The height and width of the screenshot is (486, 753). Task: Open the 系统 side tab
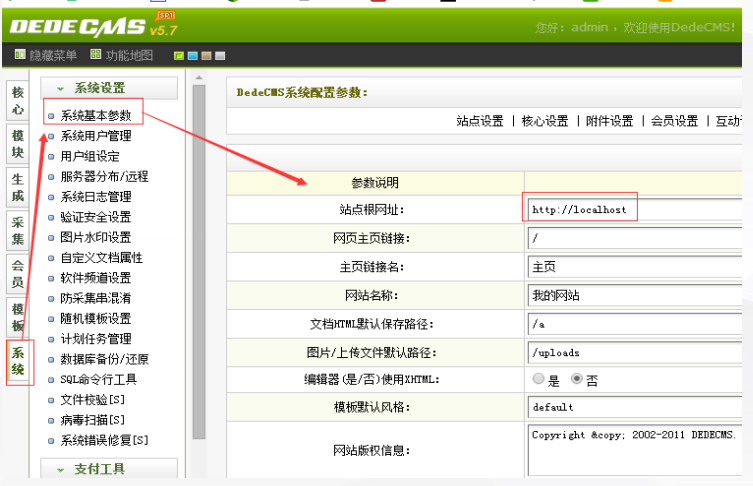[18, 361]
